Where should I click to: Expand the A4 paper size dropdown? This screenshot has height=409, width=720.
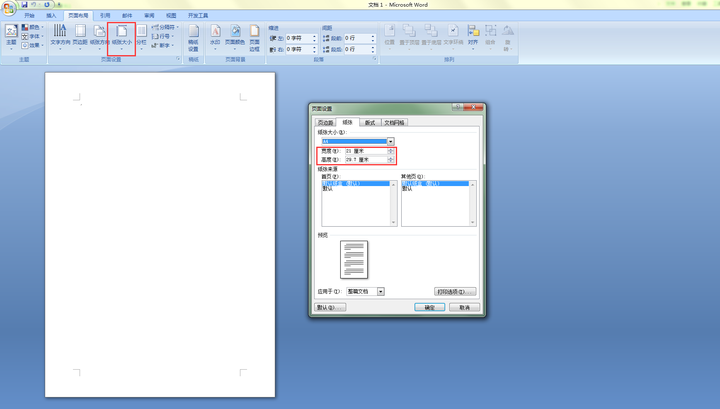click(390, 141)
